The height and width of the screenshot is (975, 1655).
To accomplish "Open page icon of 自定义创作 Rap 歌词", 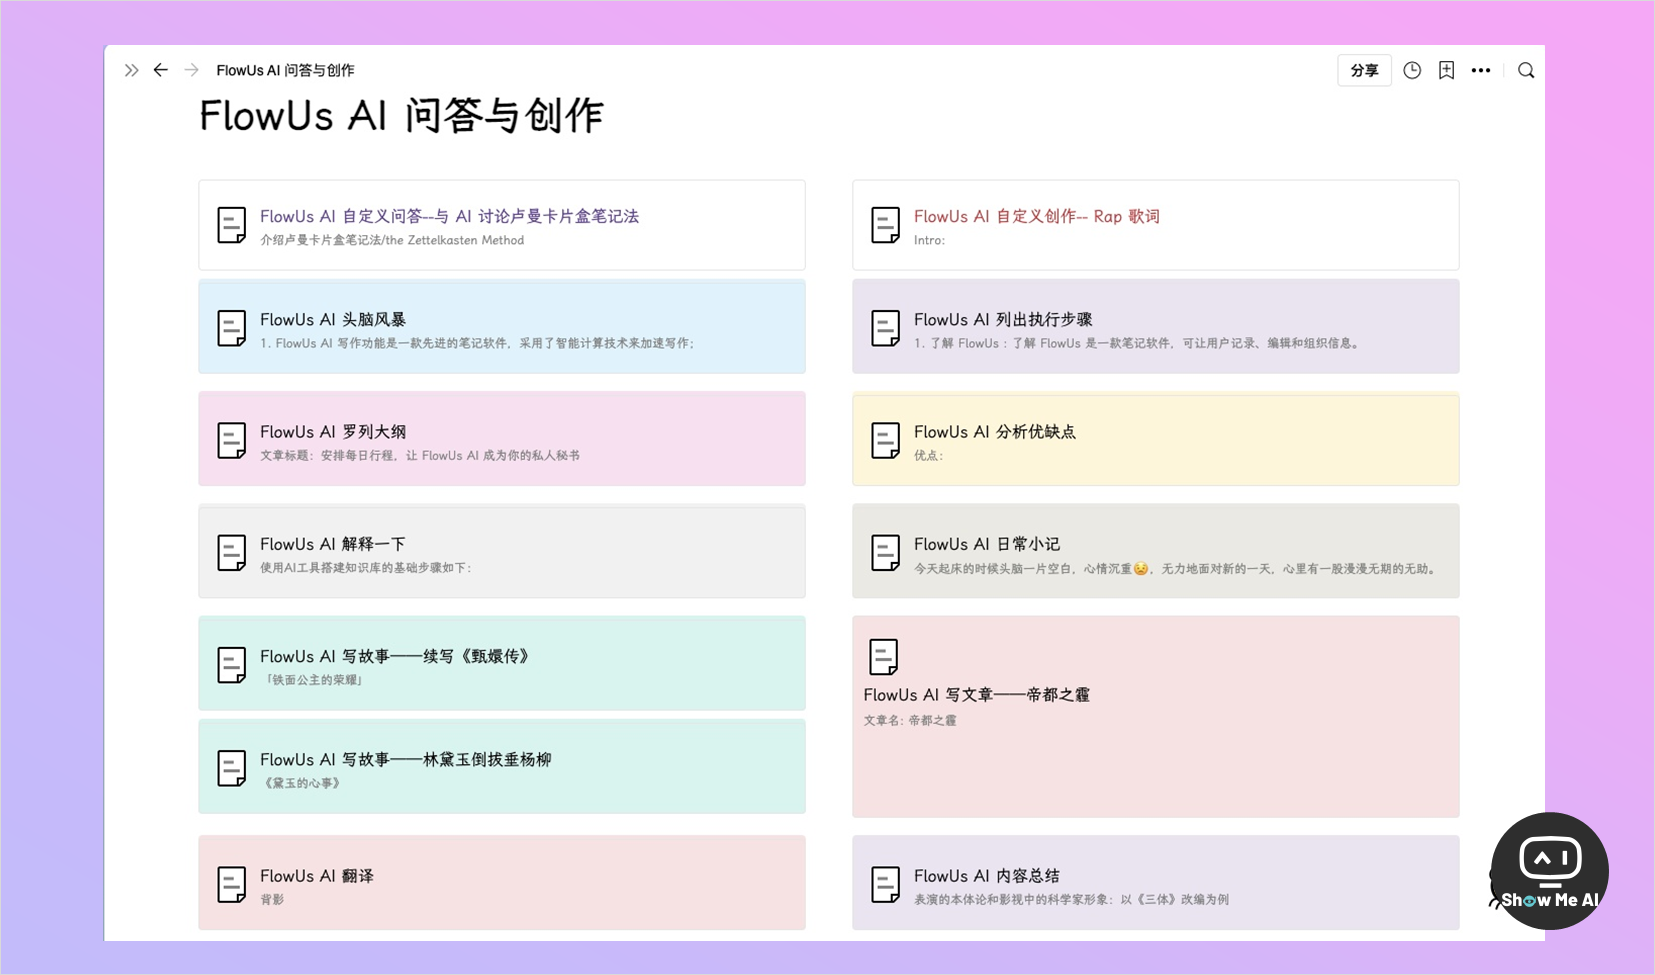I will pyautogui.click(x=885, y=225).
